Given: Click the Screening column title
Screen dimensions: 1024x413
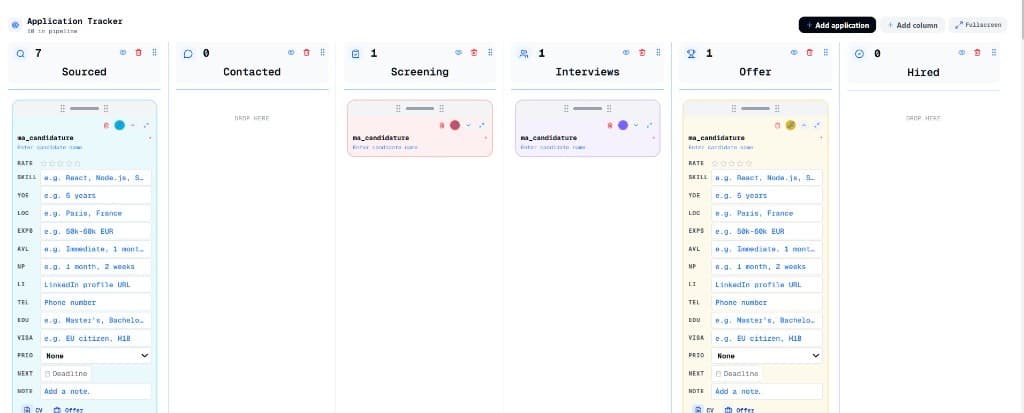Looking at the screenshot, I should 419,72.
